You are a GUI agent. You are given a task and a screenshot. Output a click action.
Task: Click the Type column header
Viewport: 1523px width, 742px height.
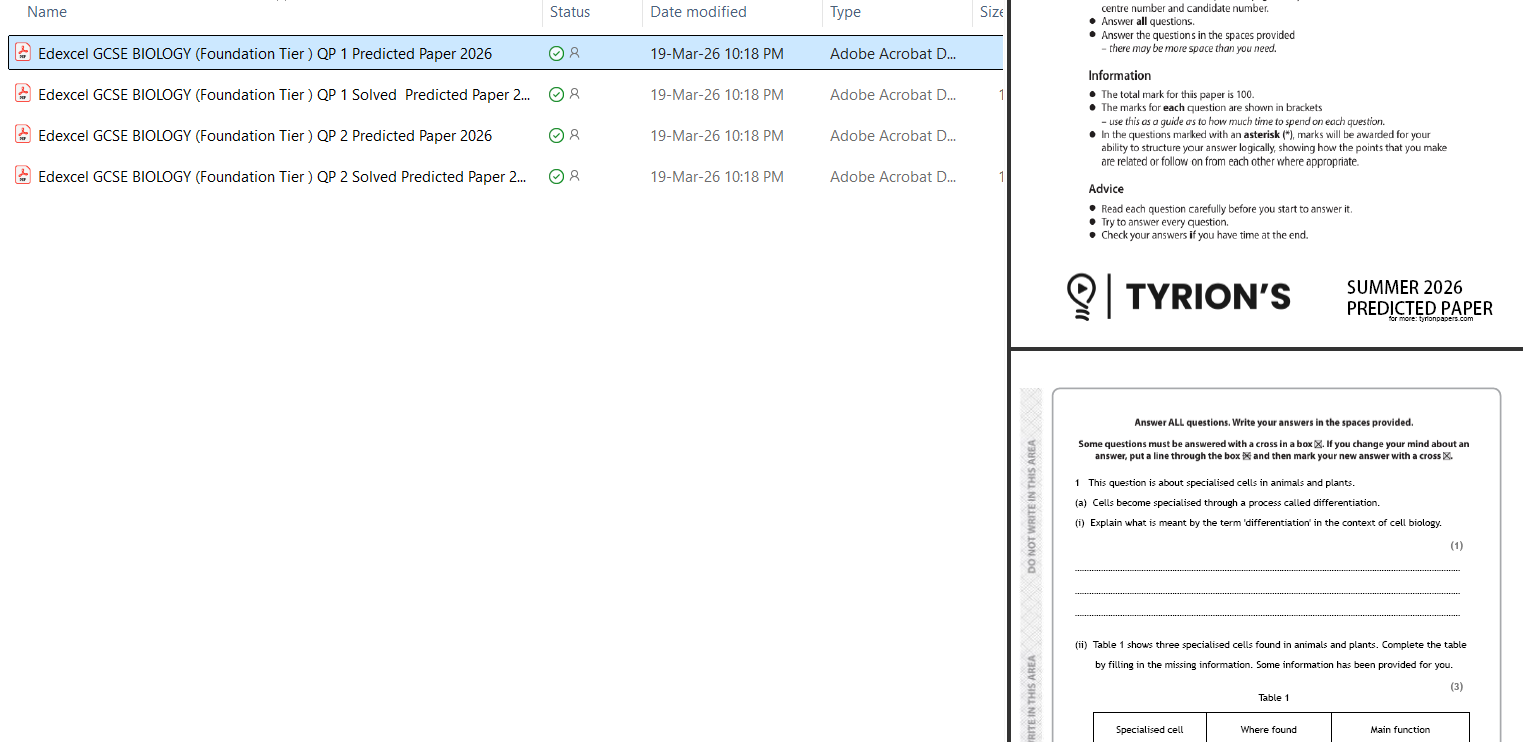(x=845, y=12)
